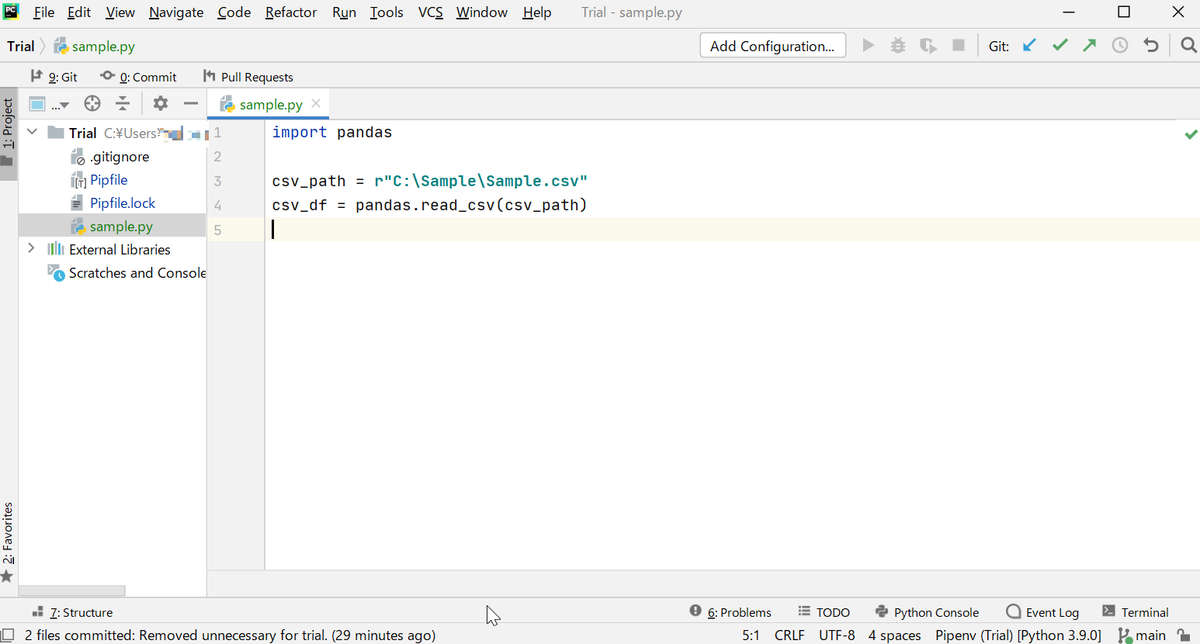Viewport: 1200px width, 644px height.
Task: Click the Project panel horizontal scrollbar
Action: pos(71,591)
